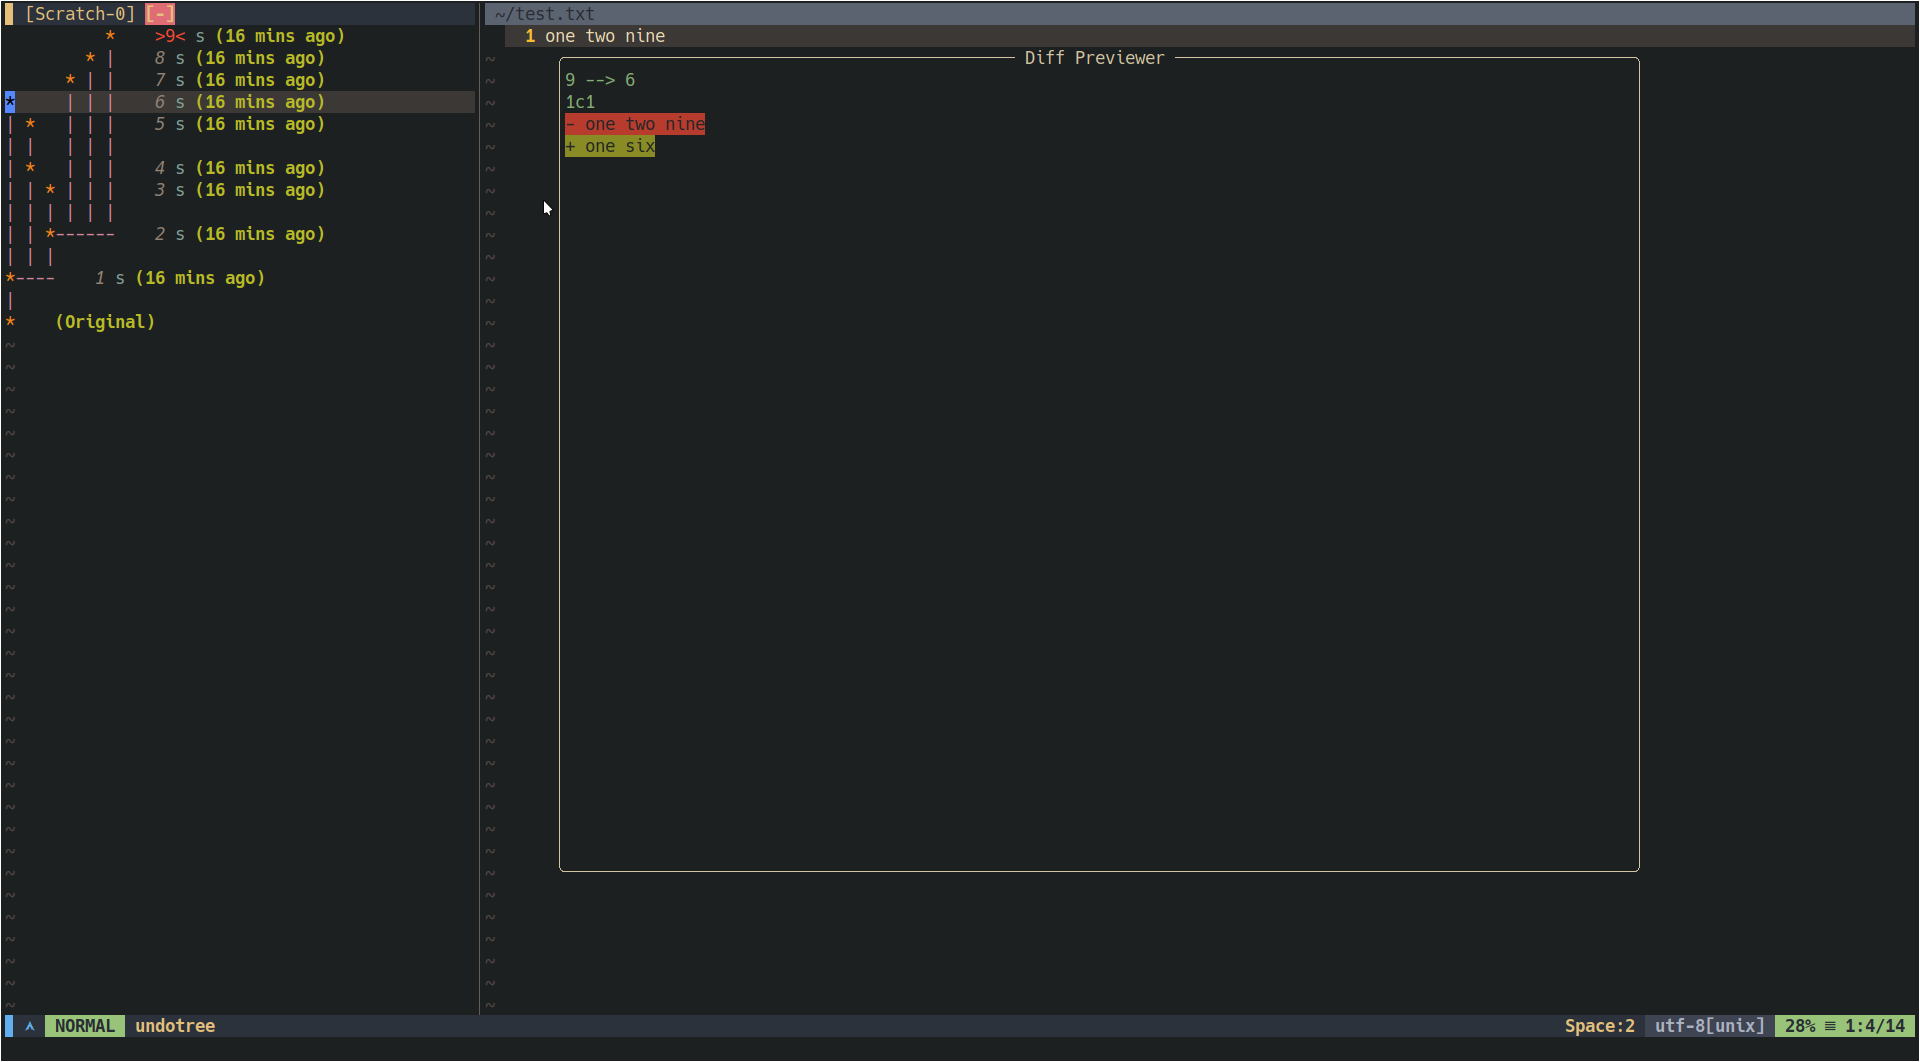The height and width of the screenshot is (1062, 1920).
Task: Select undo state 4 row
Action: 240,168
